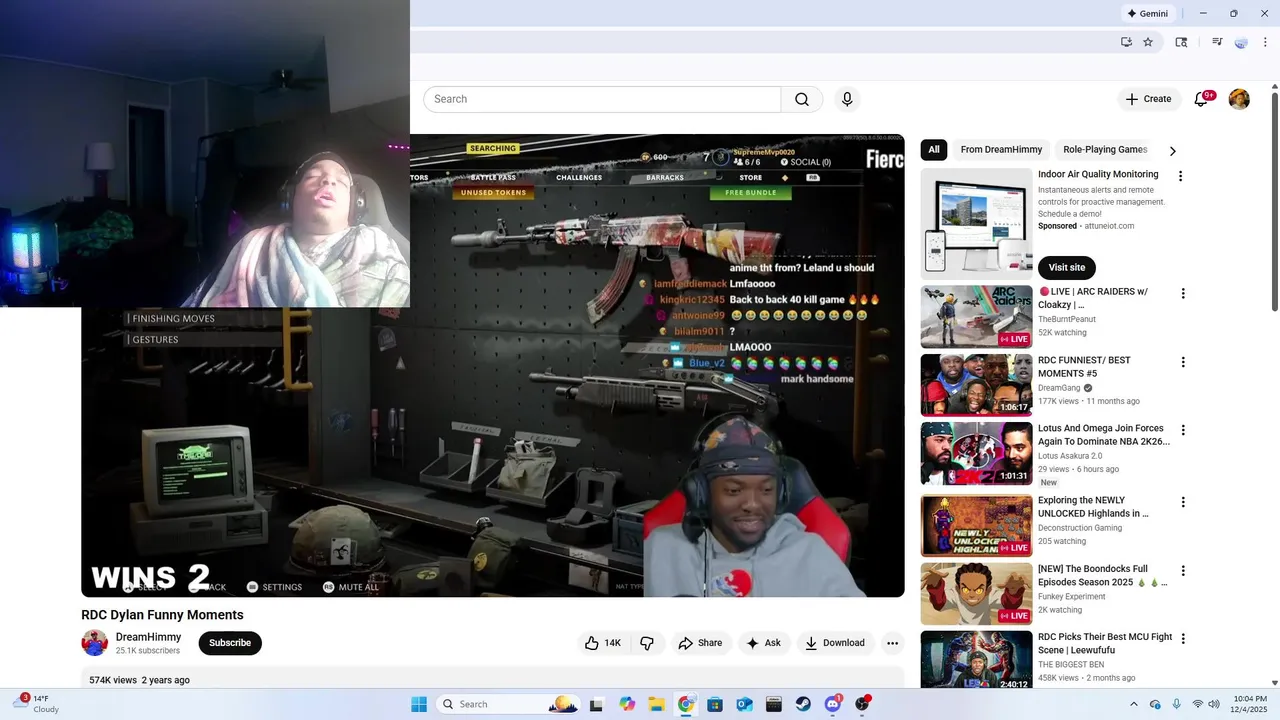Open ARC RAIDERS live stream thumbnail

click(976, 317)
